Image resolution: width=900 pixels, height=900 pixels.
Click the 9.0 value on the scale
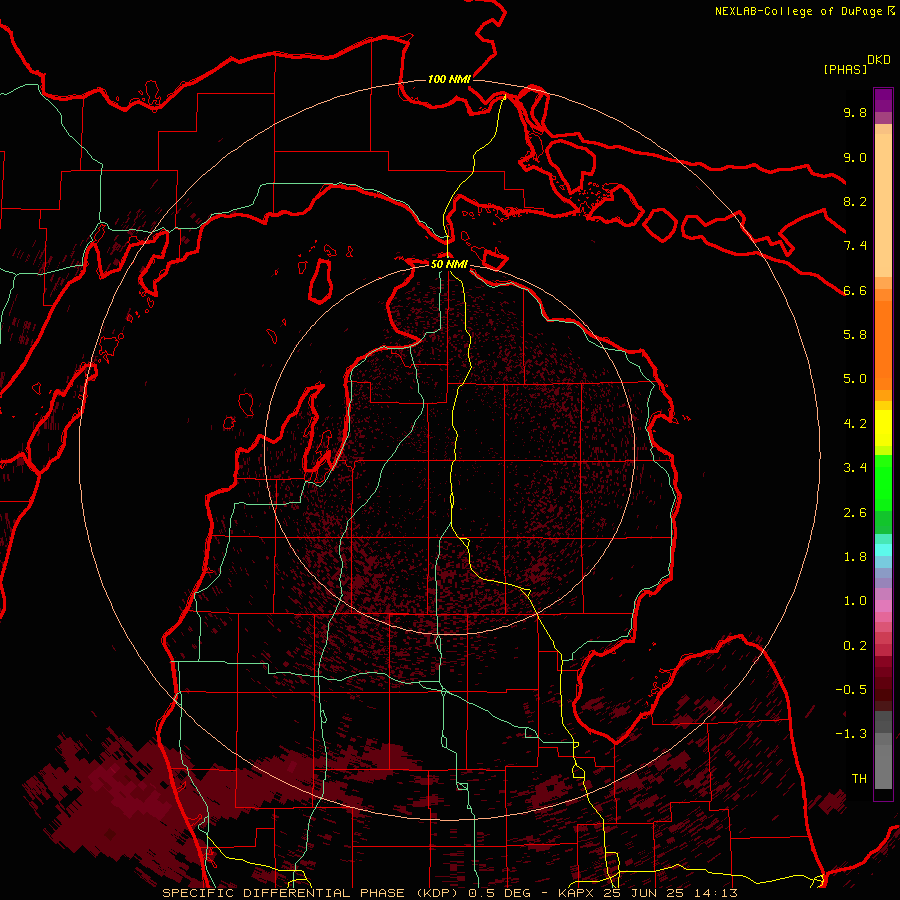855,157
